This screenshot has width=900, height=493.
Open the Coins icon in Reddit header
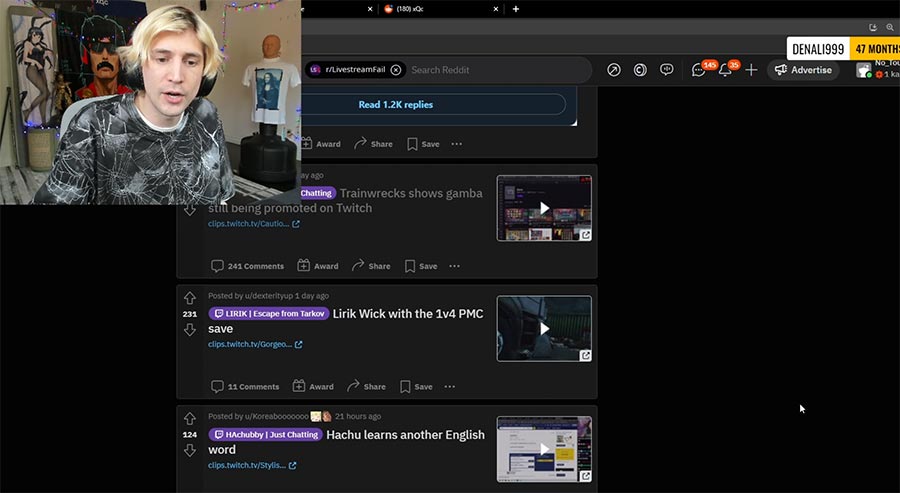point(640,70)
